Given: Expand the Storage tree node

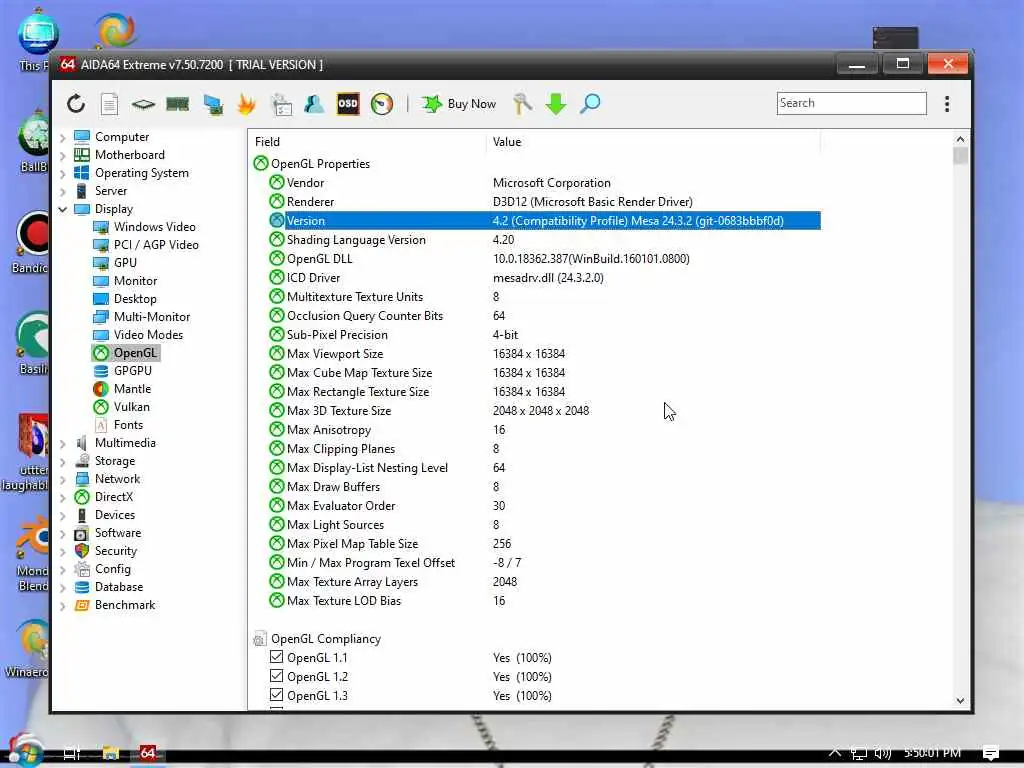Looking at the screenshot, I should click(x=63, y=461).
